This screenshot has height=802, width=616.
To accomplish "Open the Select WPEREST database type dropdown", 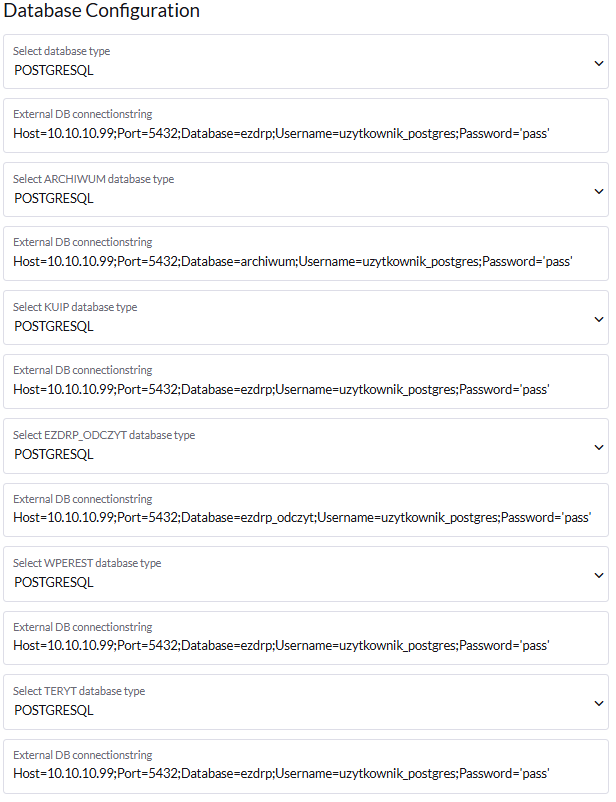I will [300, 574].
